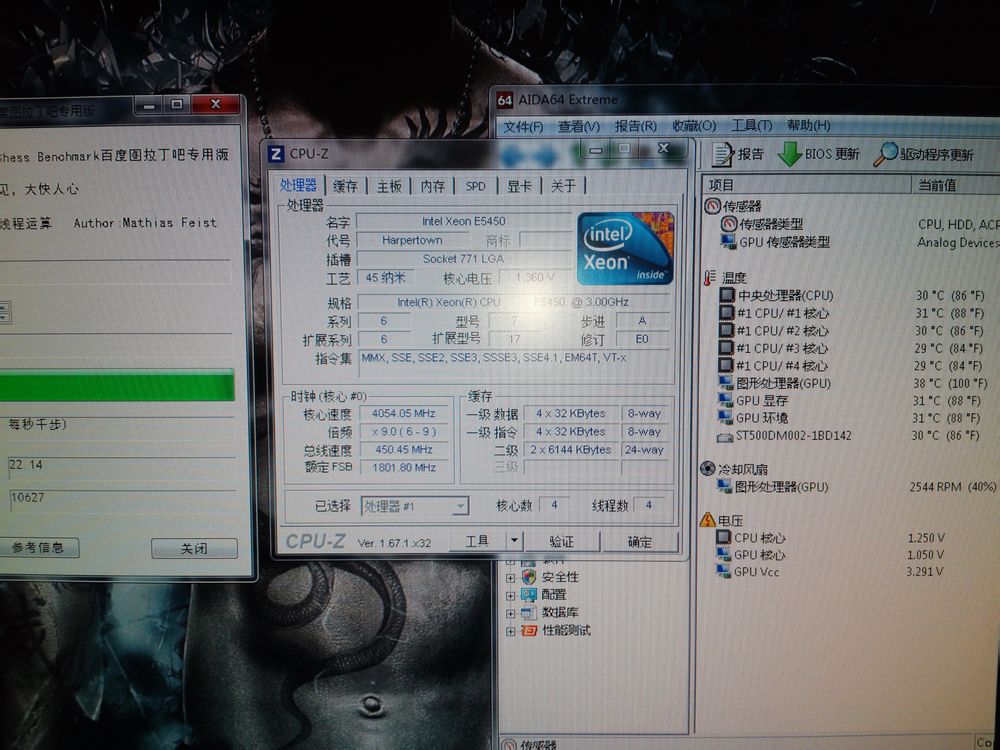
Task: Select the 传感器 group icon in list
Action: 712,206
